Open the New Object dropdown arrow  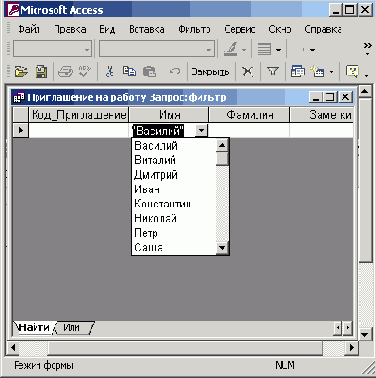pos(331,72)
